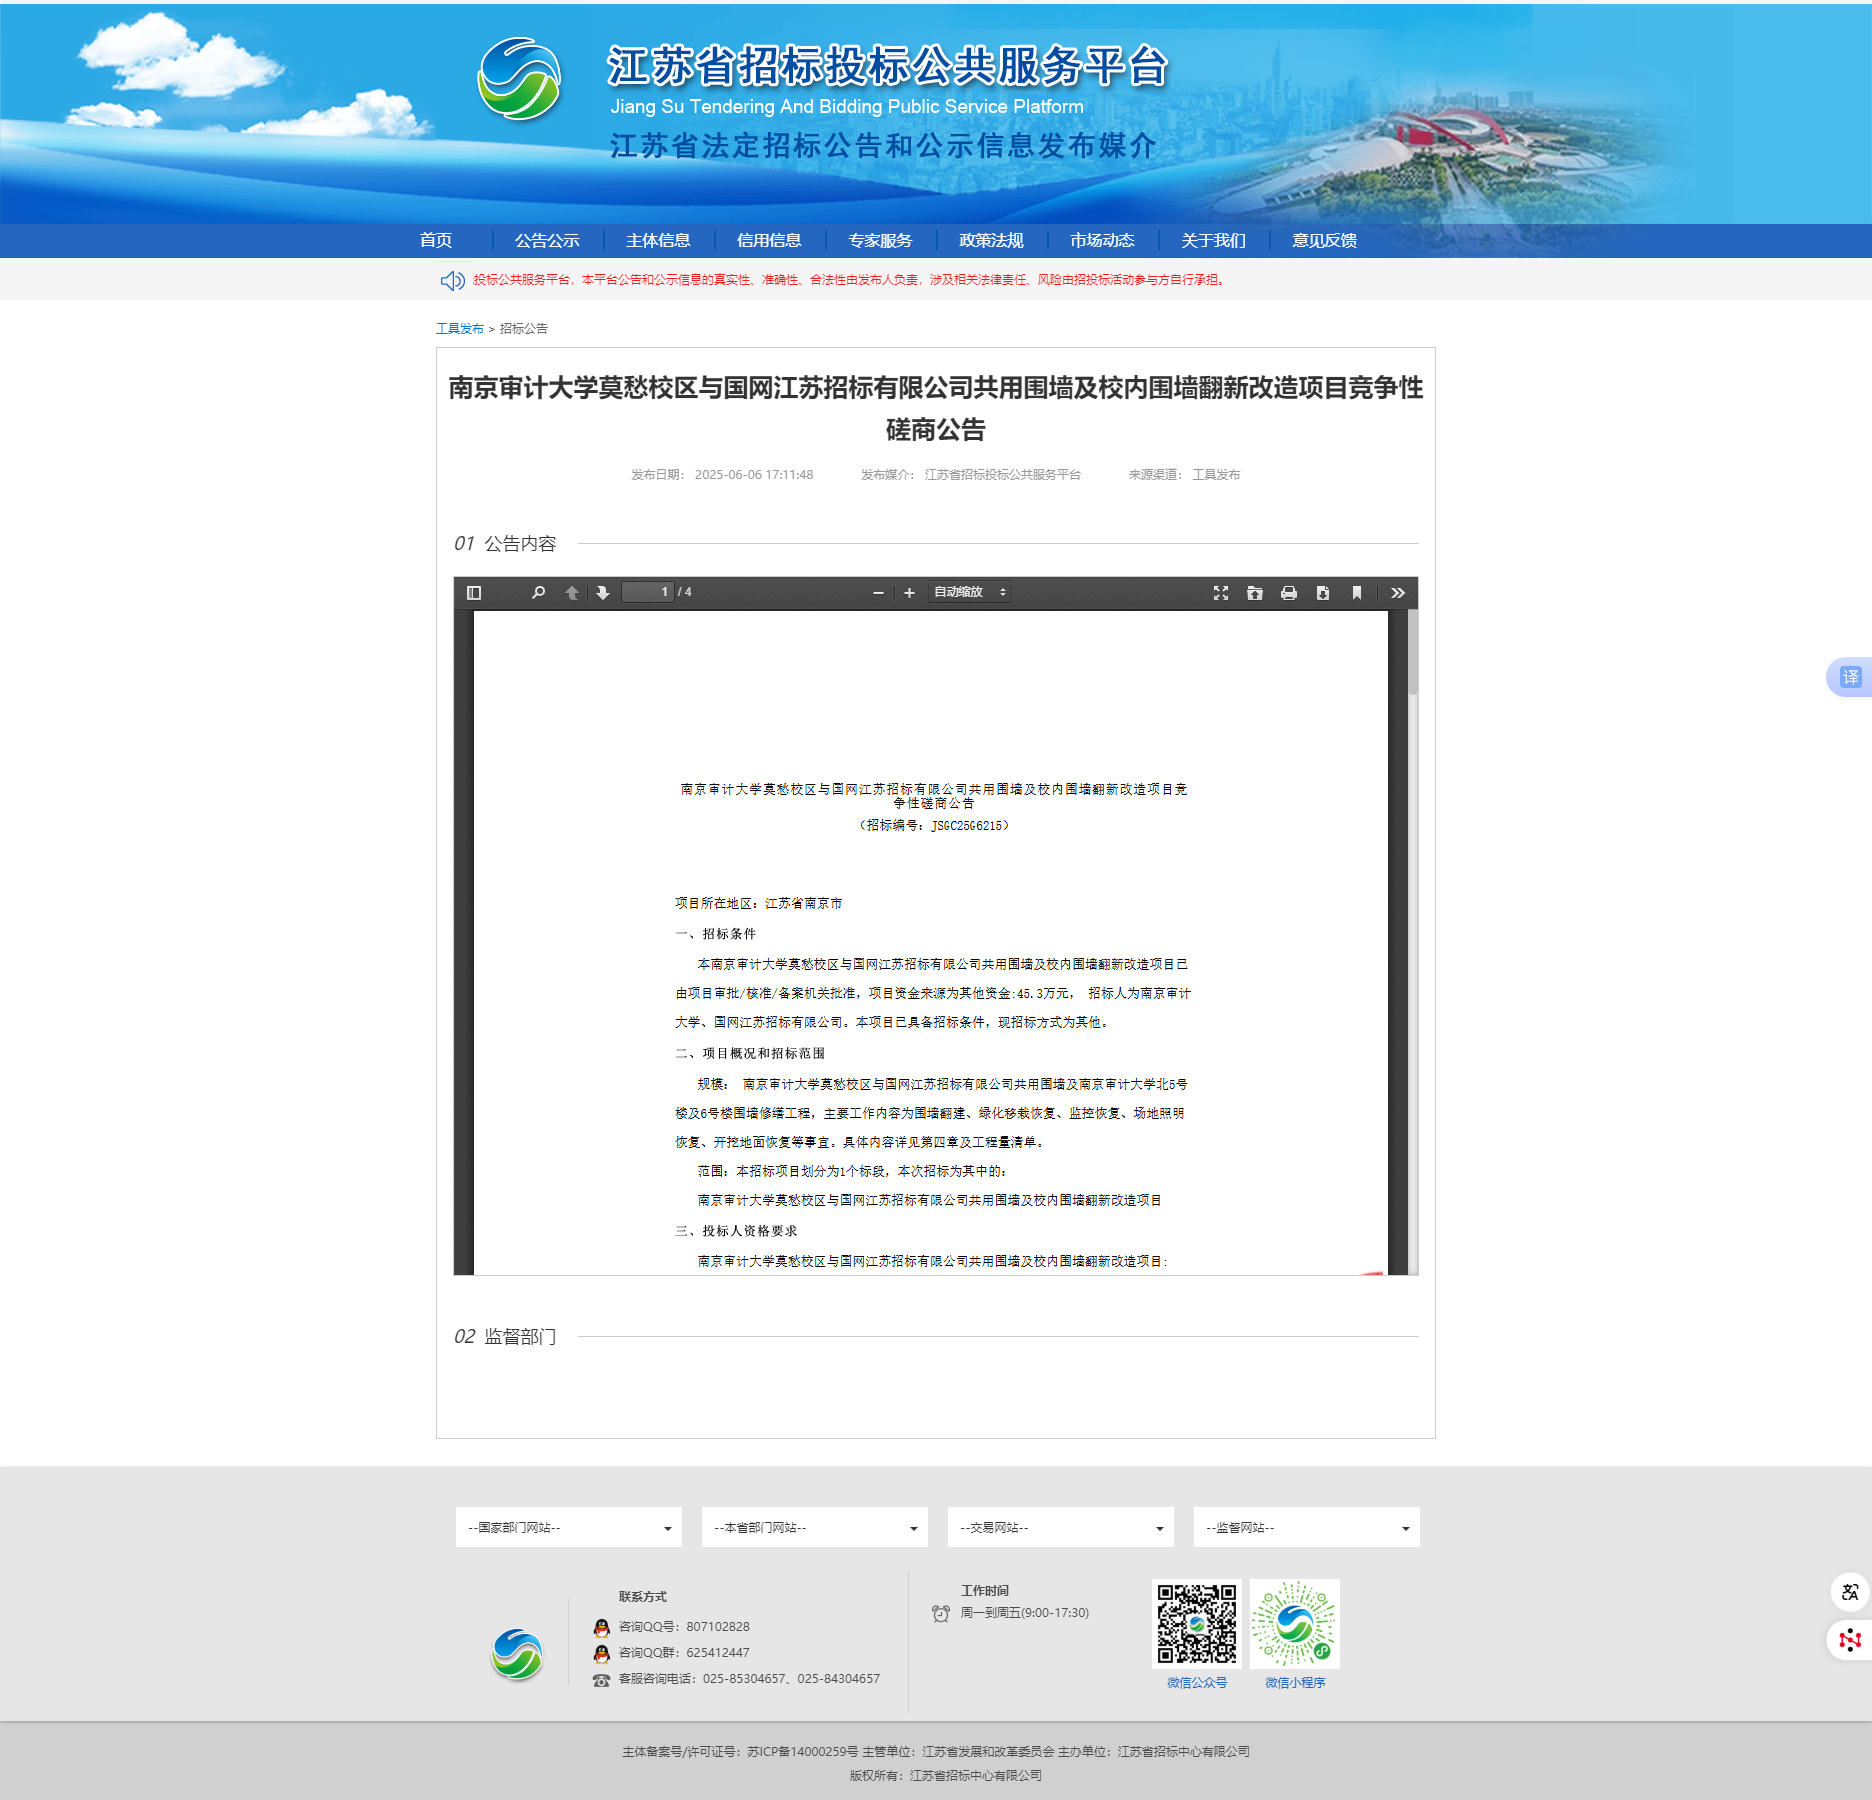Click the 来源渠道: 工具发布 text
This screenshot has height=1800, width=1872.
click(x=1184, y=475)
